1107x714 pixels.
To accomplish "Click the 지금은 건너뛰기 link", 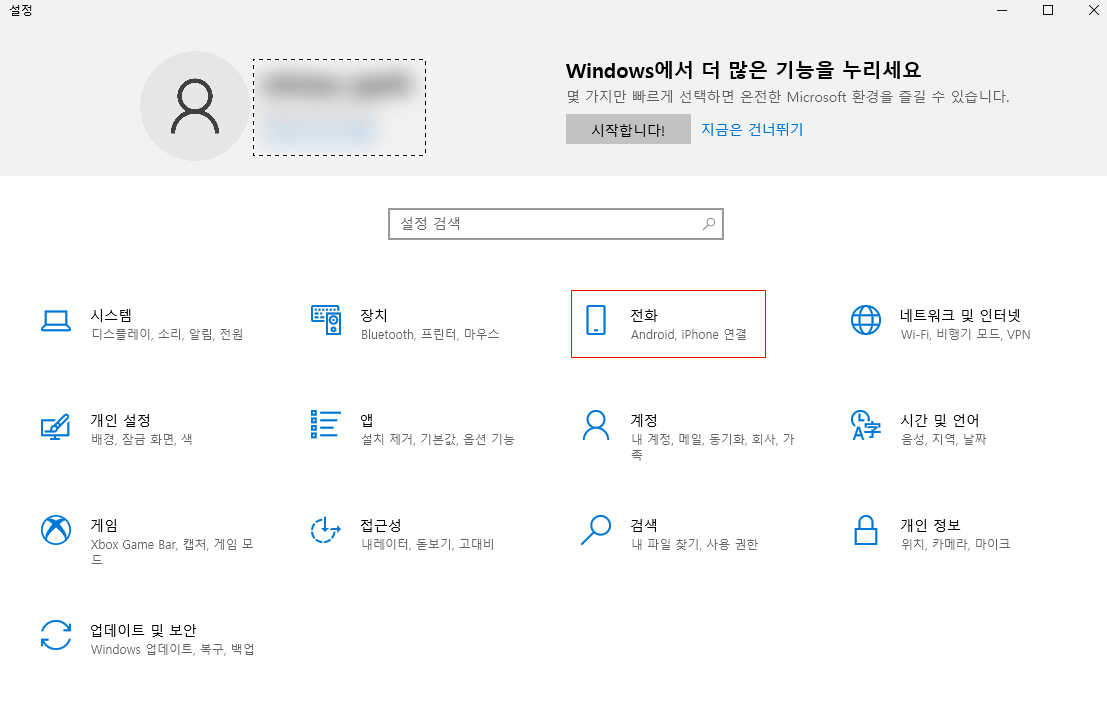I will (x=752, y=129).
